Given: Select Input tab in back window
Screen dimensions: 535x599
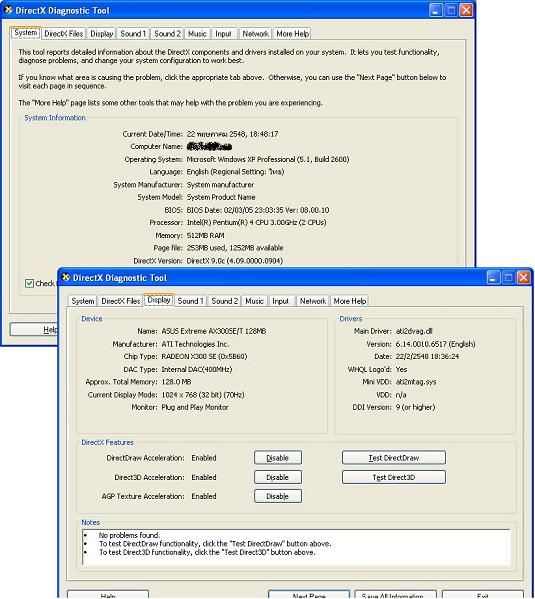Looking at the screenshot, I should [223, 34].
